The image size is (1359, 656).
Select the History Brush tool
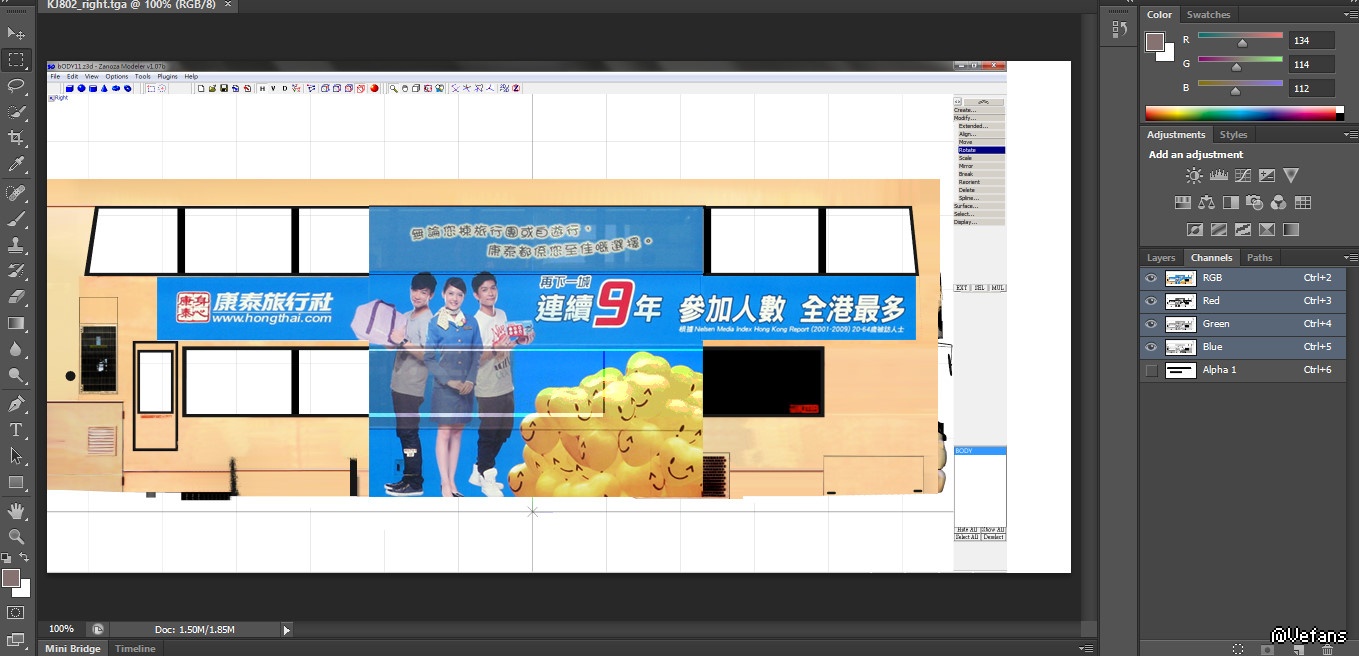[x=16, y=271]
